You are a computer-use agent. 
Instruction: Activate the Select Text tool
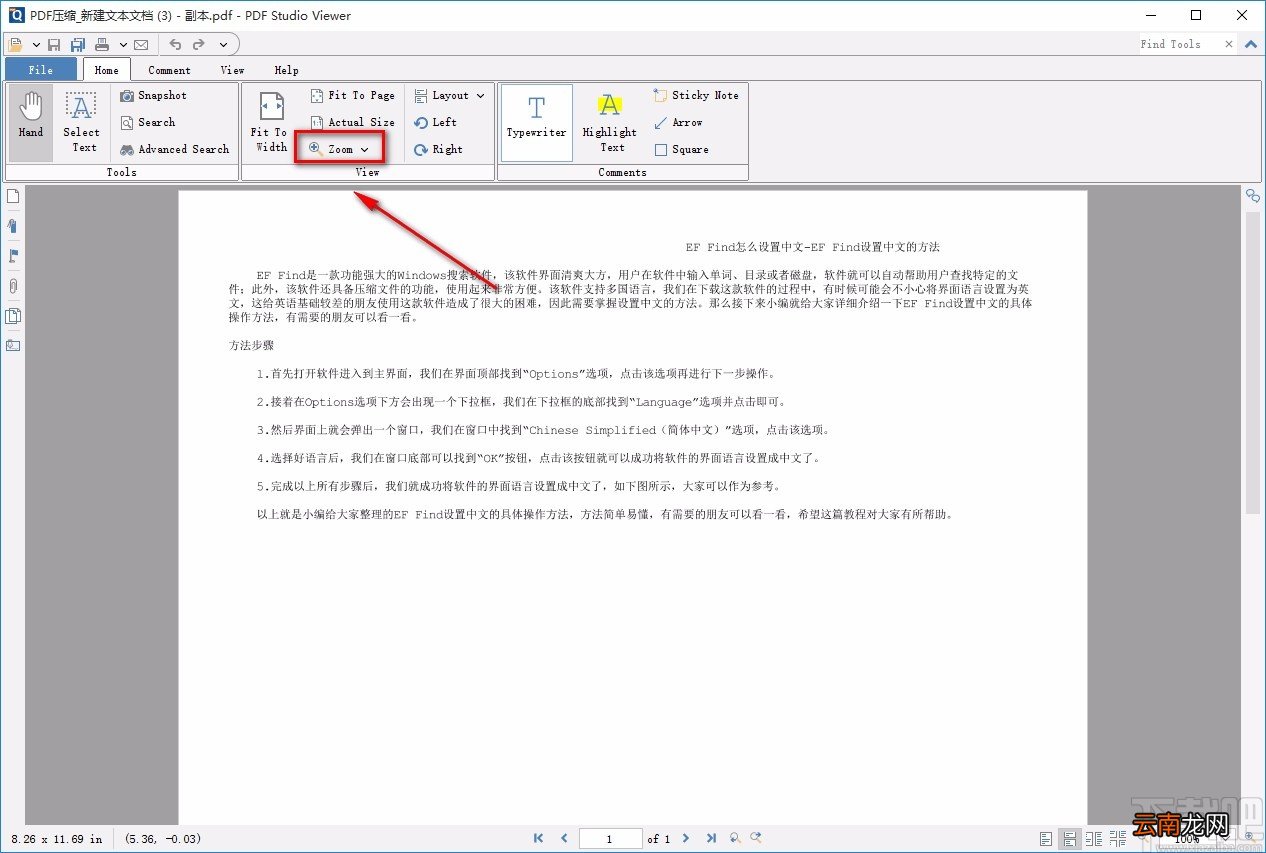click(82, 123)
